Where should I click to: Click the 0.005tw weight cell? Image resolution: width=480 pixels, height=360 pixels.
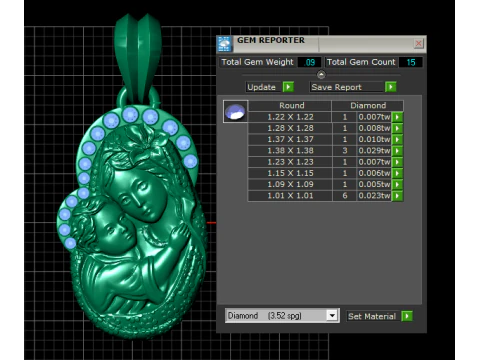click(x=374, y=185)
